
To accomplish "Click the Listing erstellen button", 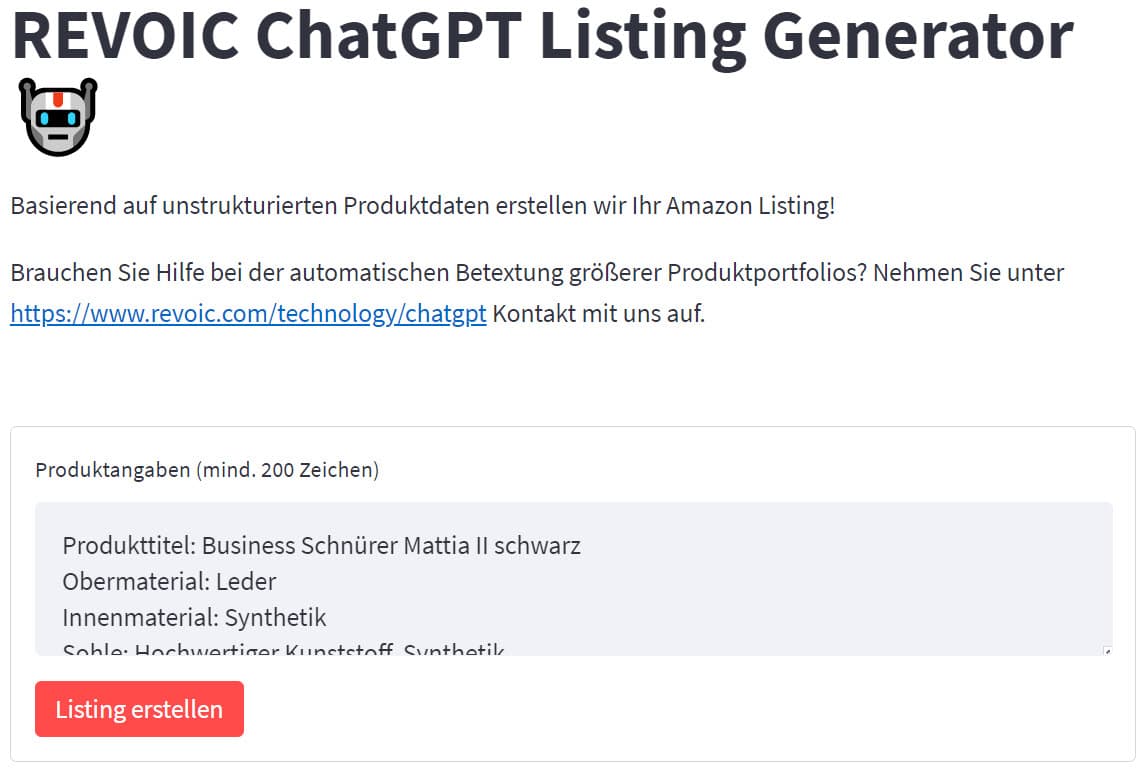I will click(139, 709).
